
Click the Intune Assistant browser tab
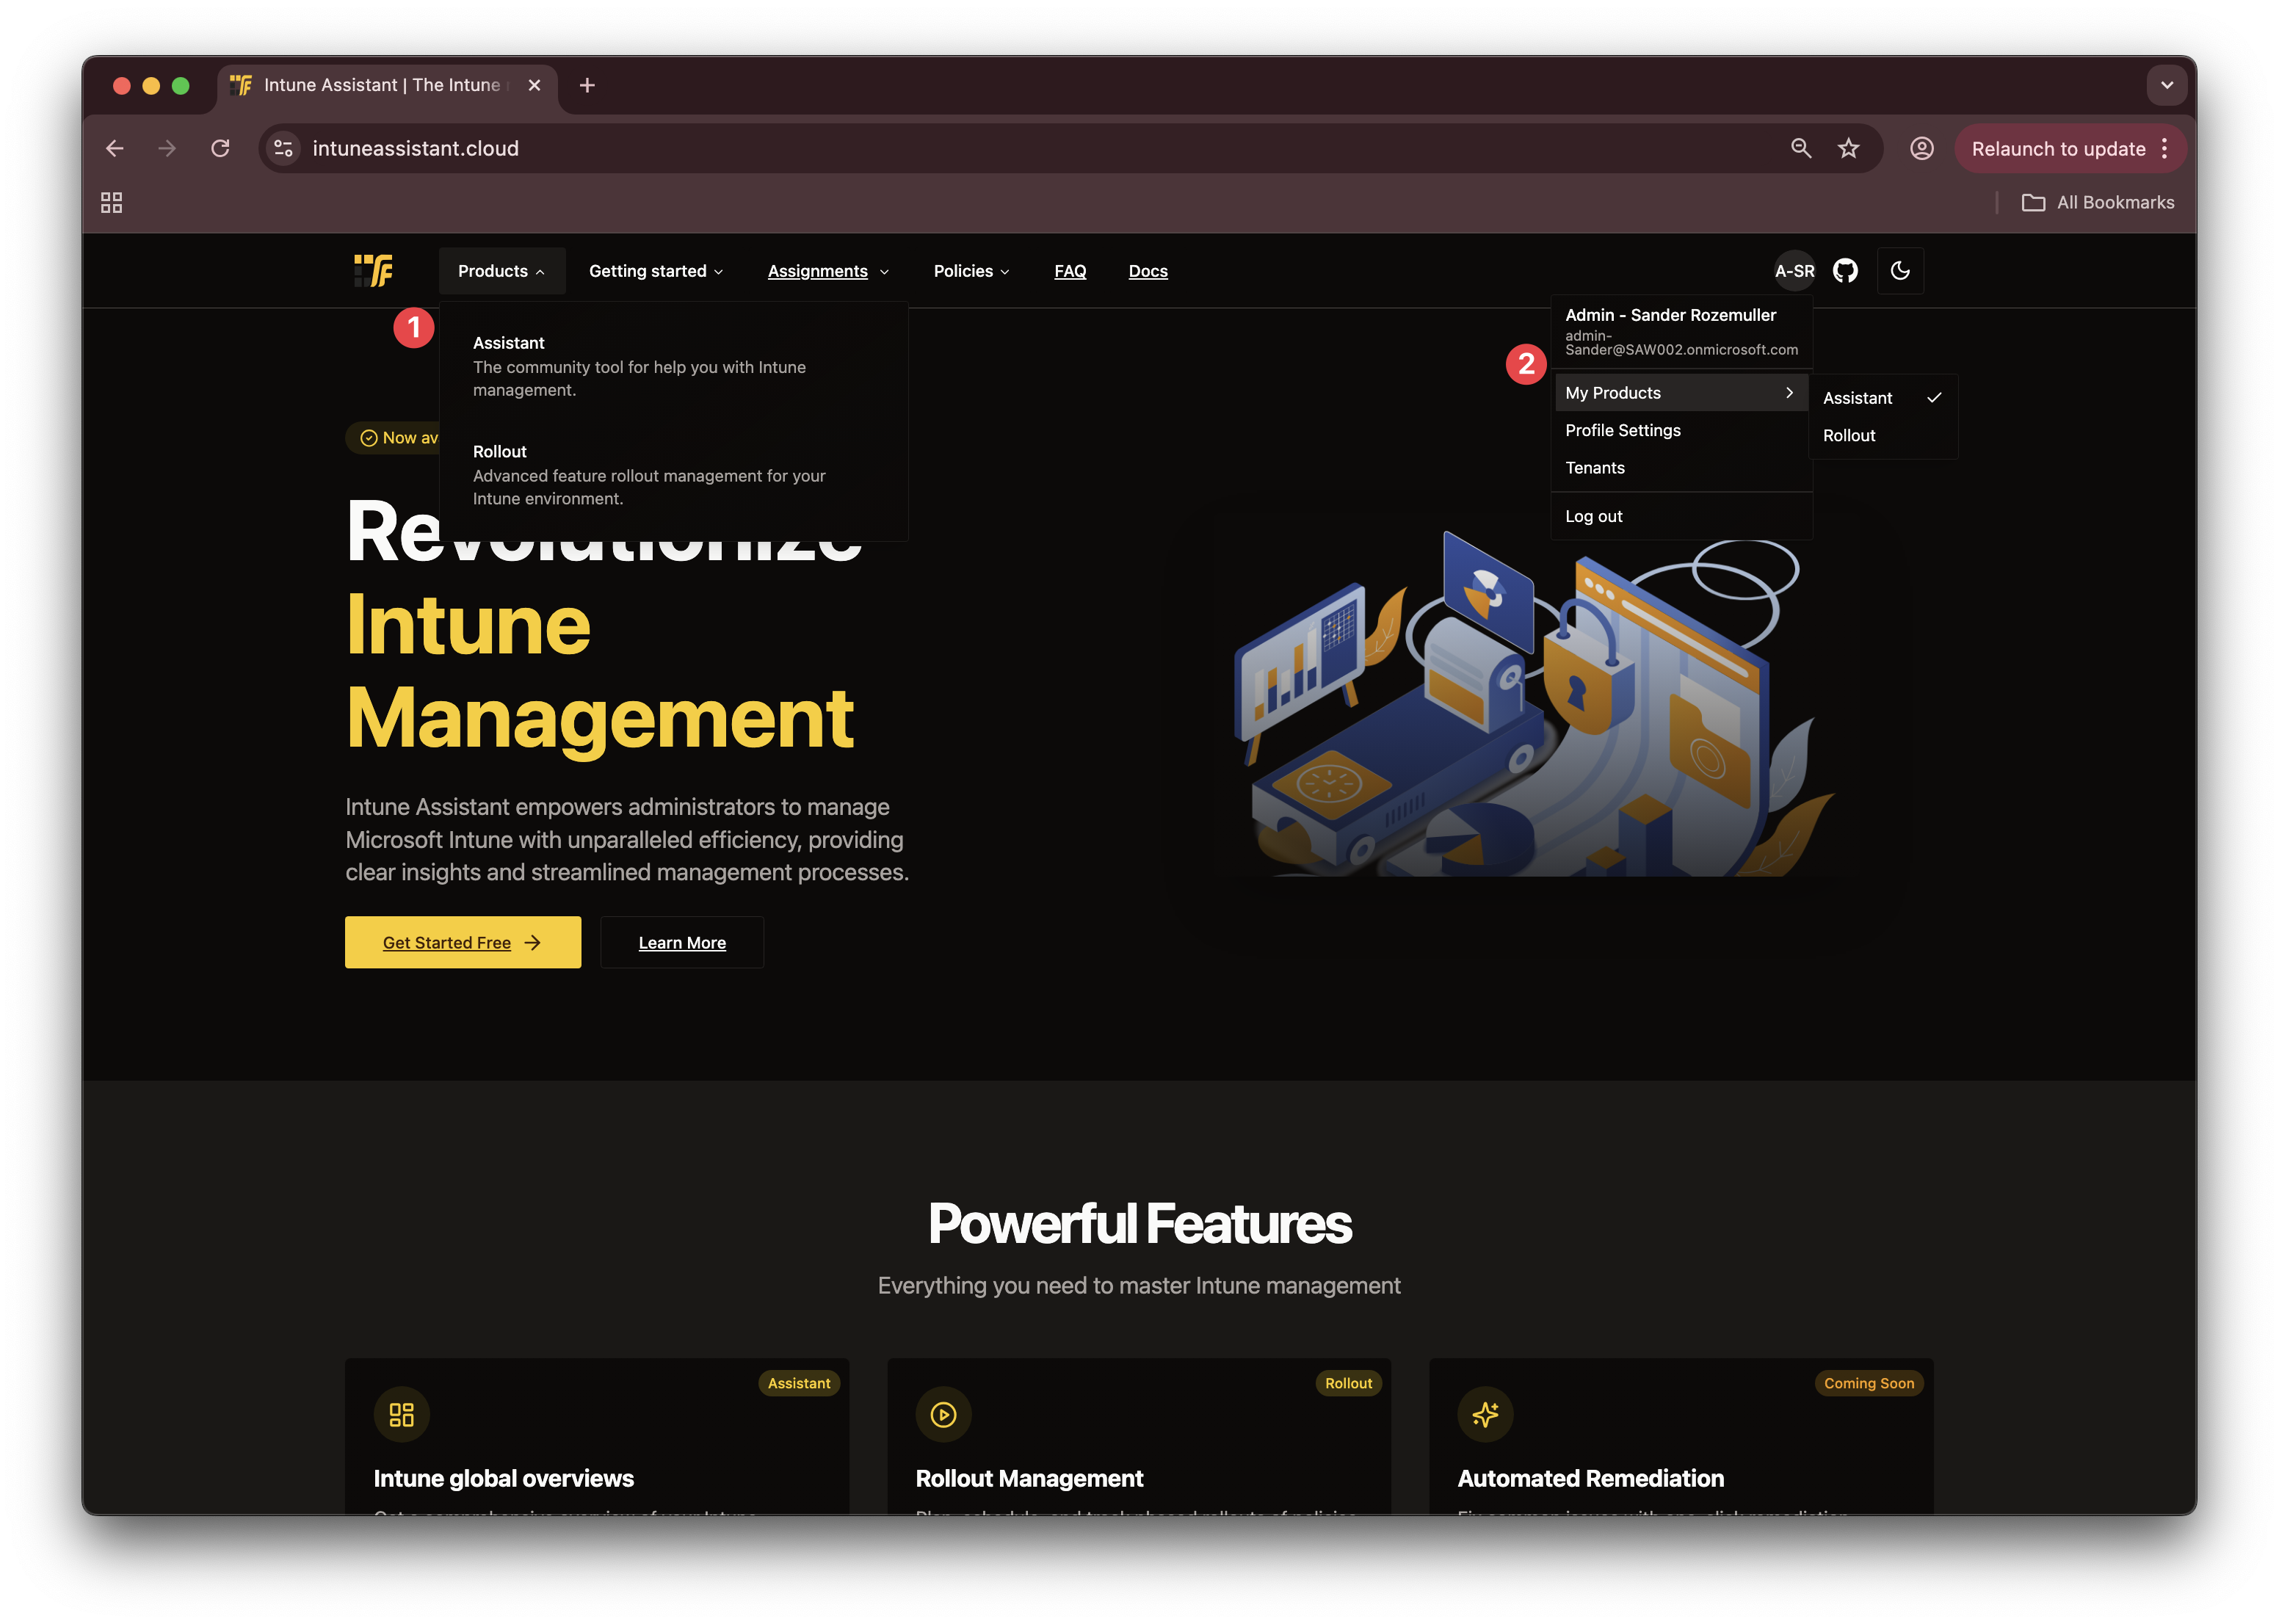click(x=386, y=86)
